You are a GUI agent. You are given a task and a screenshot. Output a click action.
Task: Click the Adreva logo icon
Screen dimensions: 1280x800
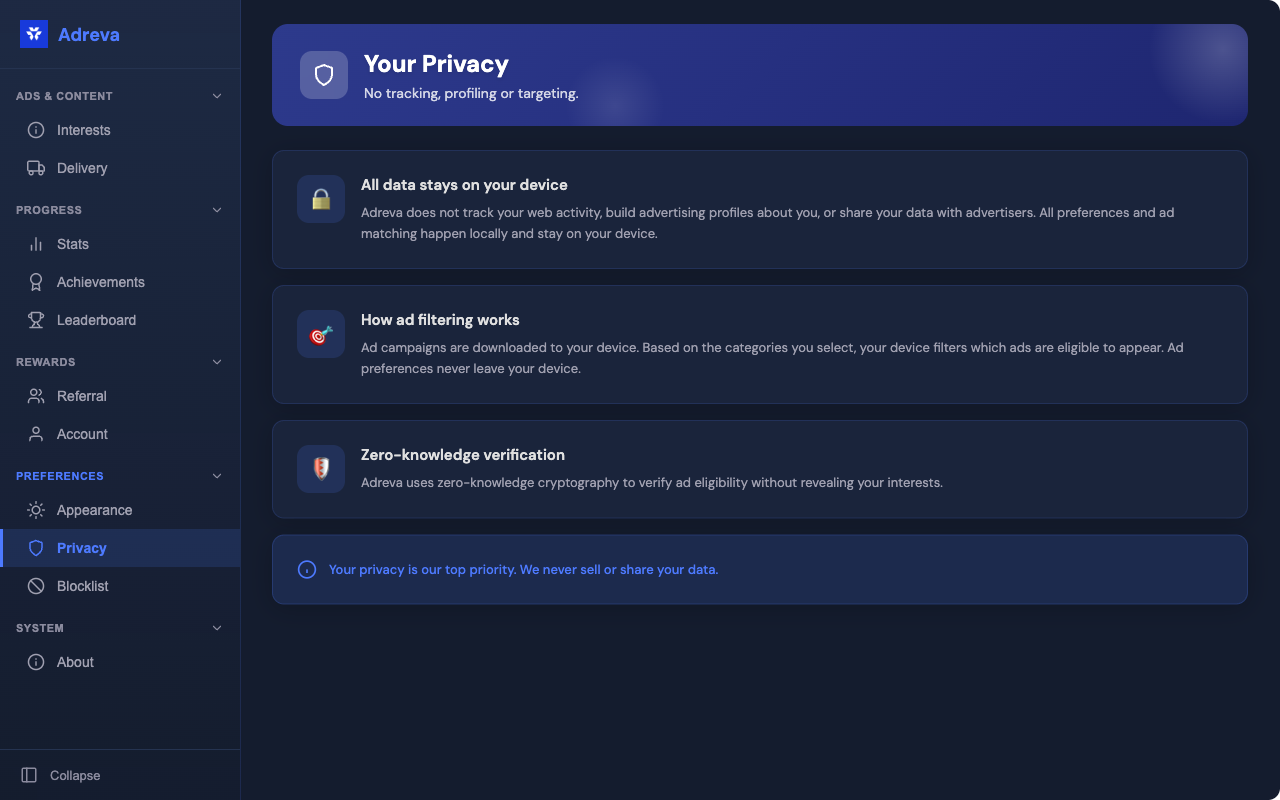coord(34,34)
